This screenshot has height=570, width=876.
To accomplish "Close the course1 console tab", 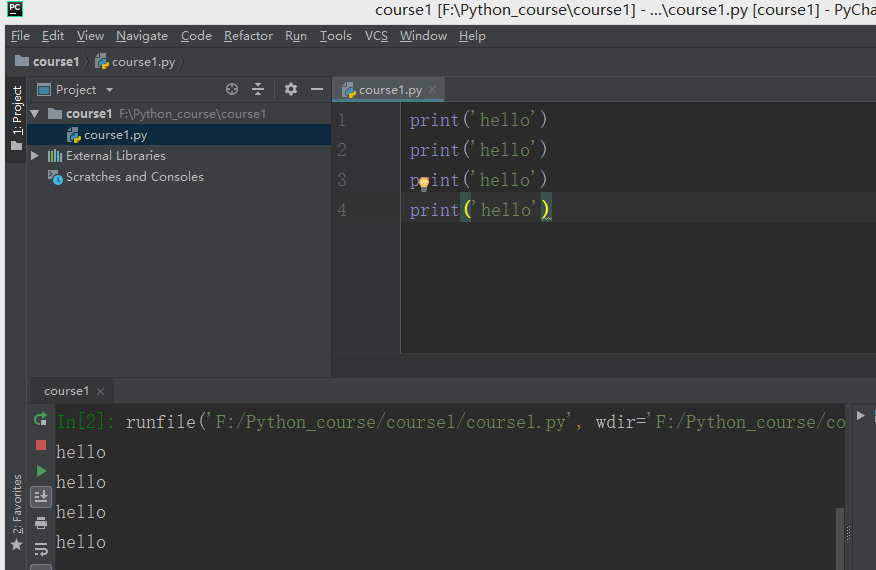I will coord(101,391).
